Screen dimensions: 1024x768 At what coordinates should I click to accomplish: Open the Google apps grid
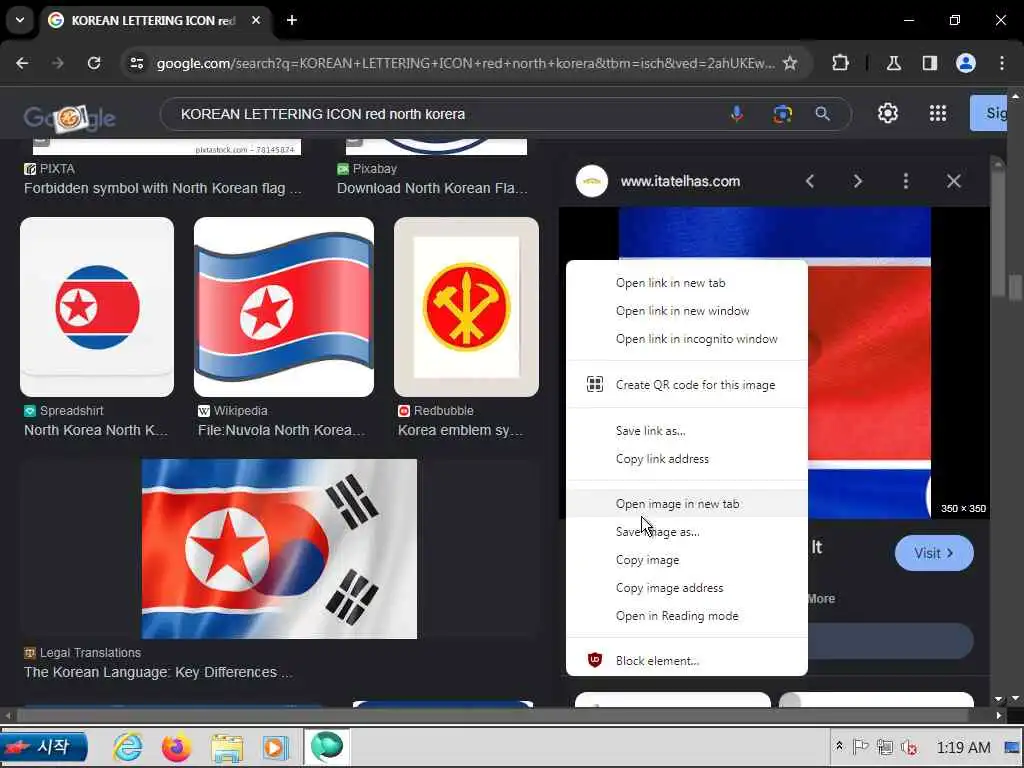pos(938,114)
